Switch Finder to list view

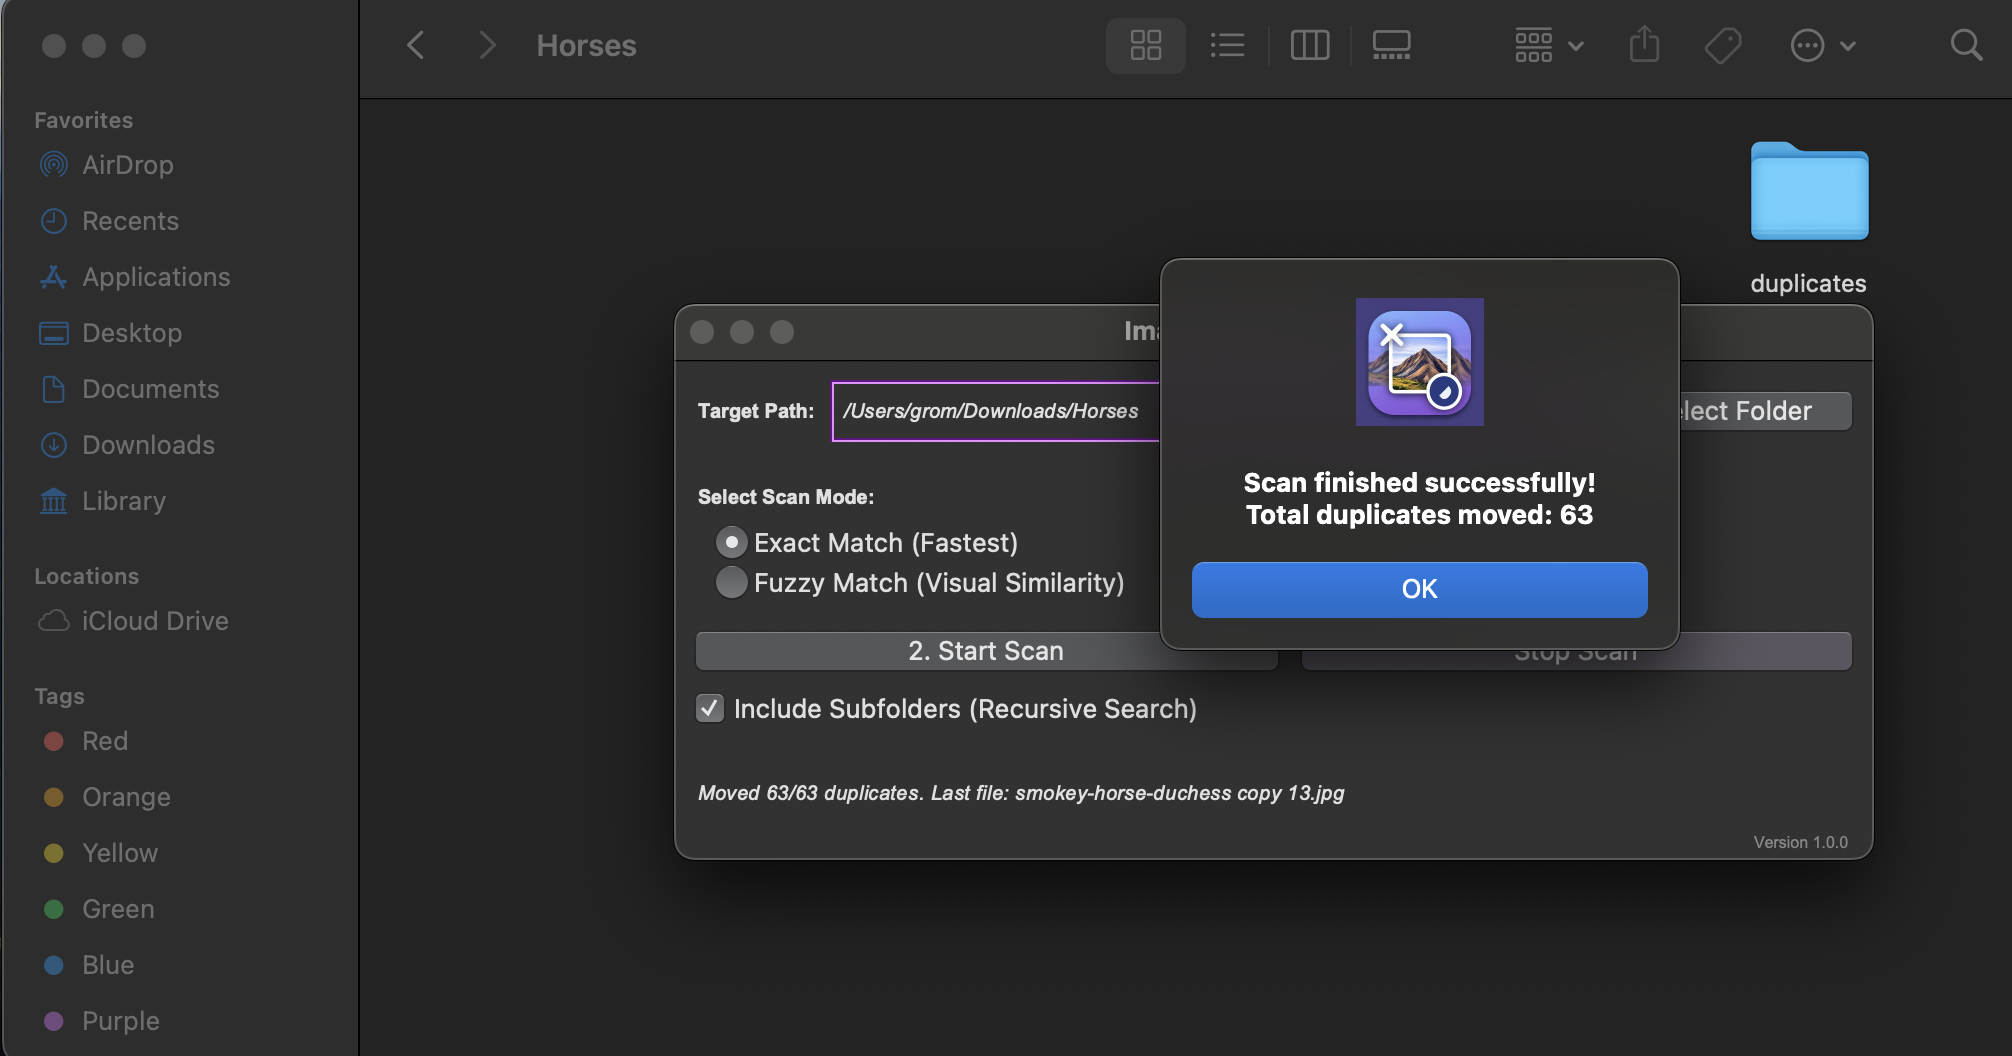(1227, 45)
